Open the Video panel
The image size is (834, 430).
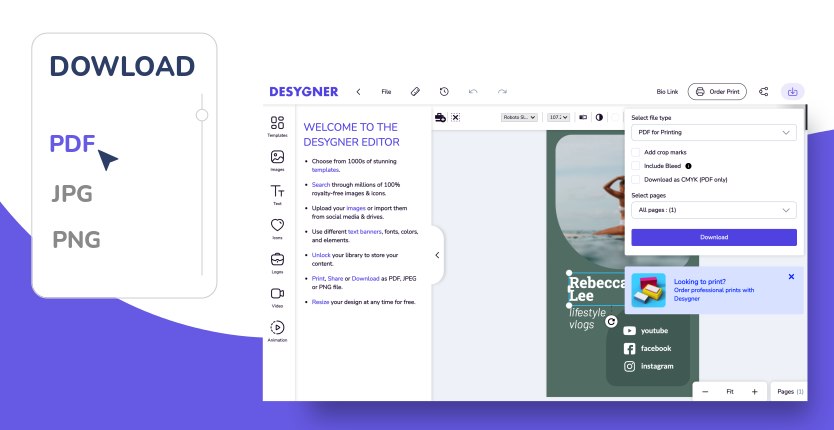277,297
